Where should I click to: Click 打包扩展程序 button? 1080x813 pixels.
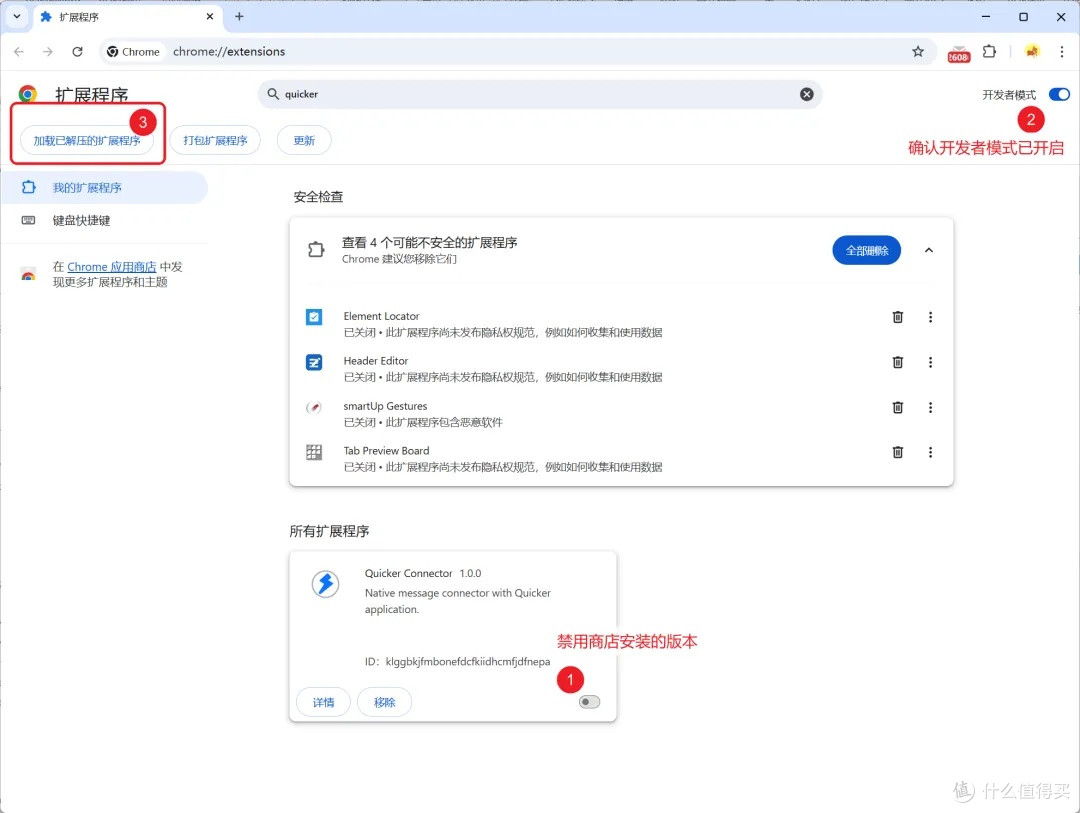tap(215, 141)
